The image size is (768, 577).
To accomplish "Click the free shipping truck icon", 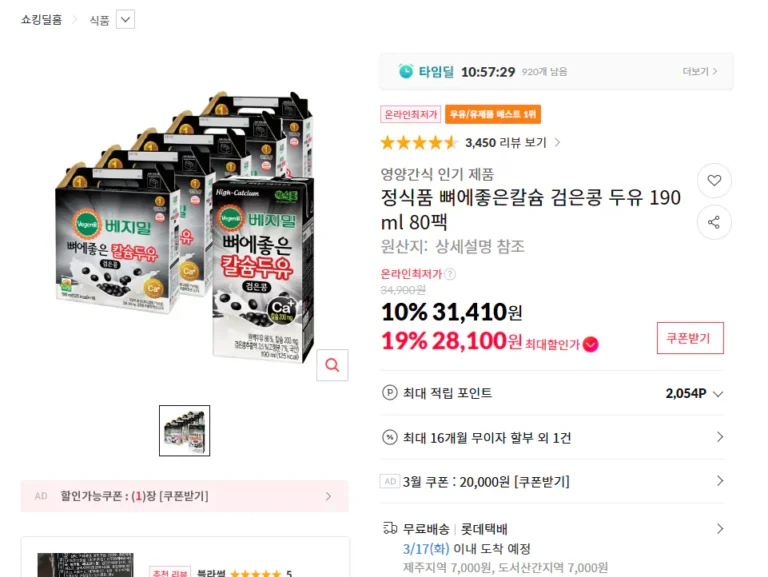I will (x=390, y=528).
